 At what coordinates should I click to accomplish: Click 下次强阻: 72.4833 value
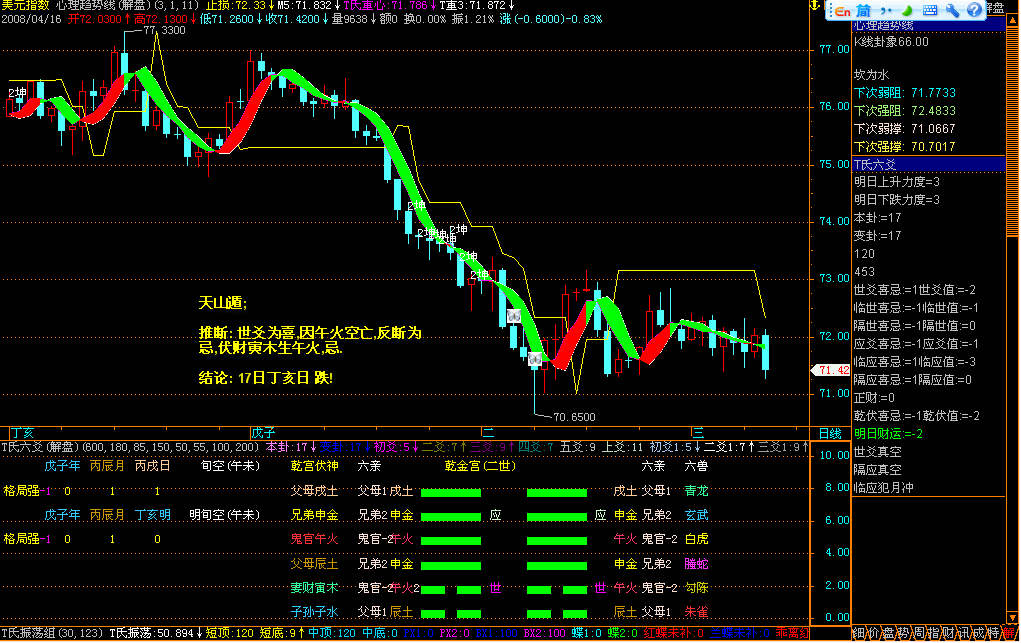point(904,111)
